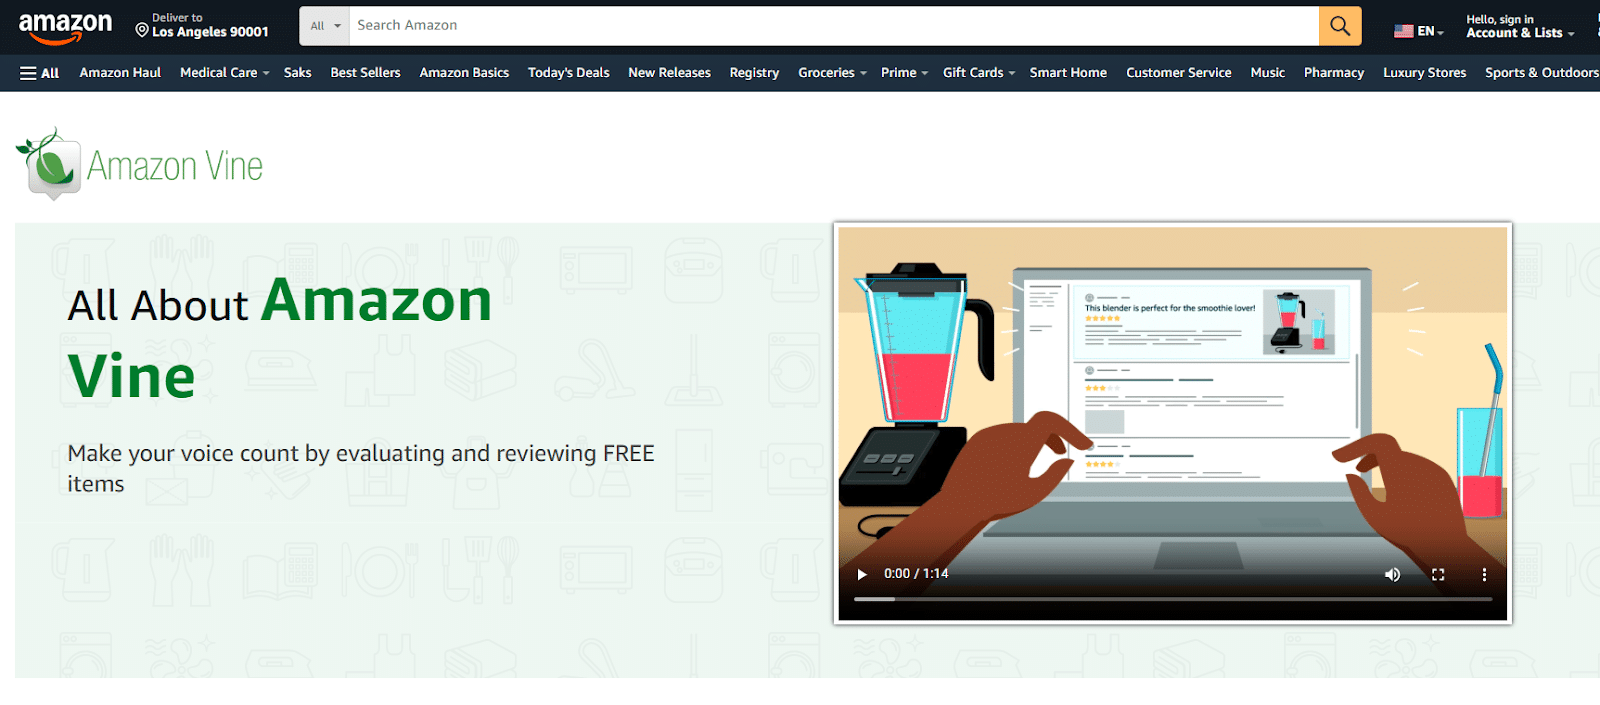Viewport: 1600px width, 705px height.
Task: Open Customer Service
Action: (x=1179, y=73)
